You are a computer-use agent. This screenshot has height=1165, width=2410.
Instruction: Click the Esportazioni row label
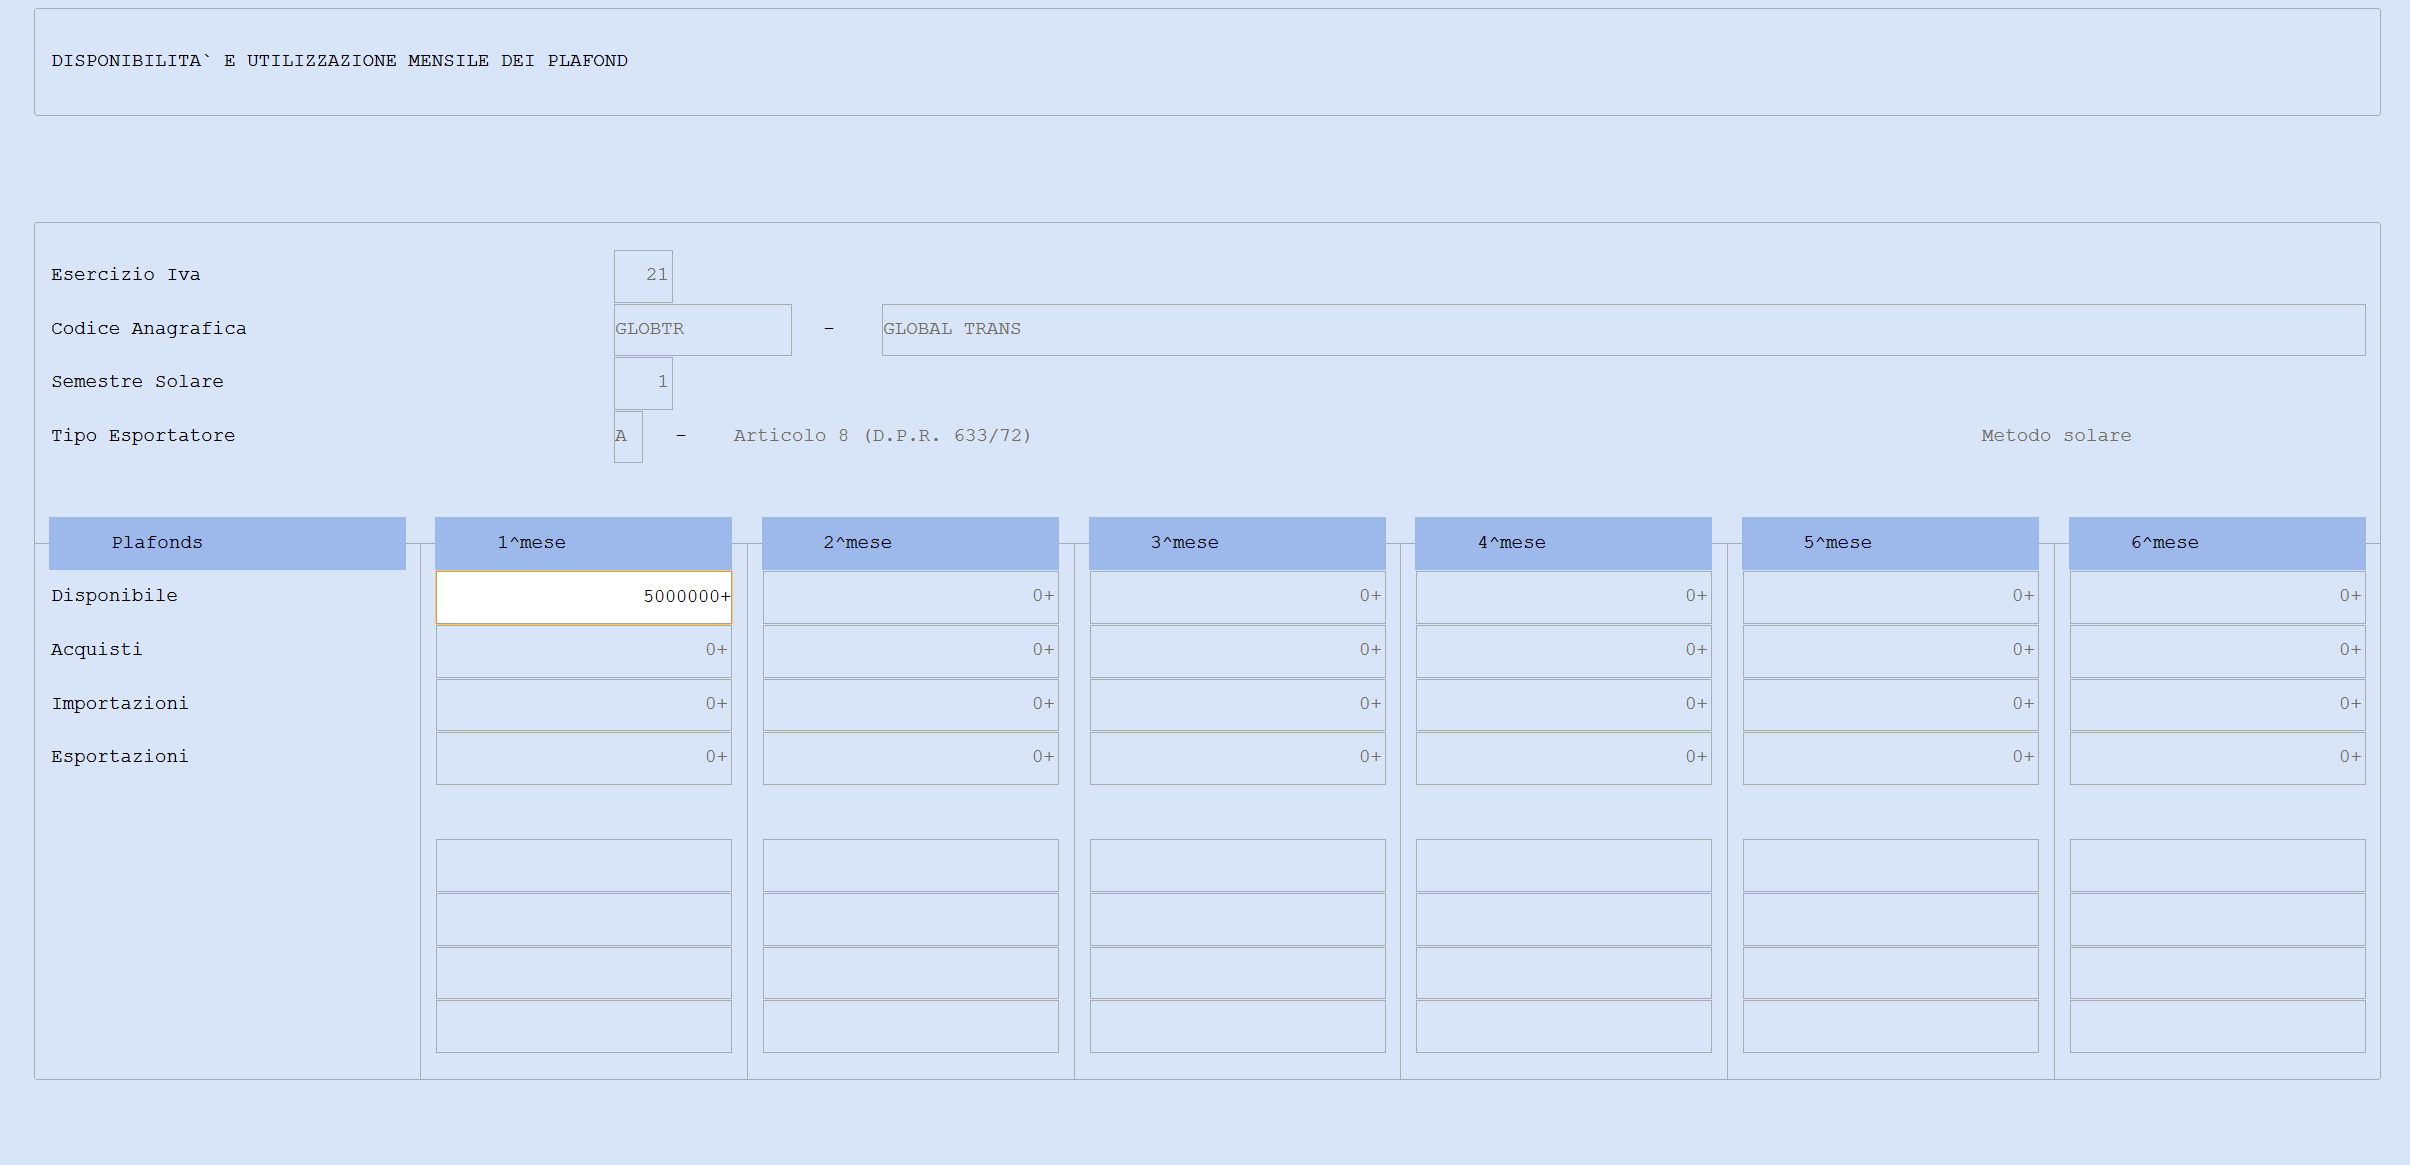point(120,757)
